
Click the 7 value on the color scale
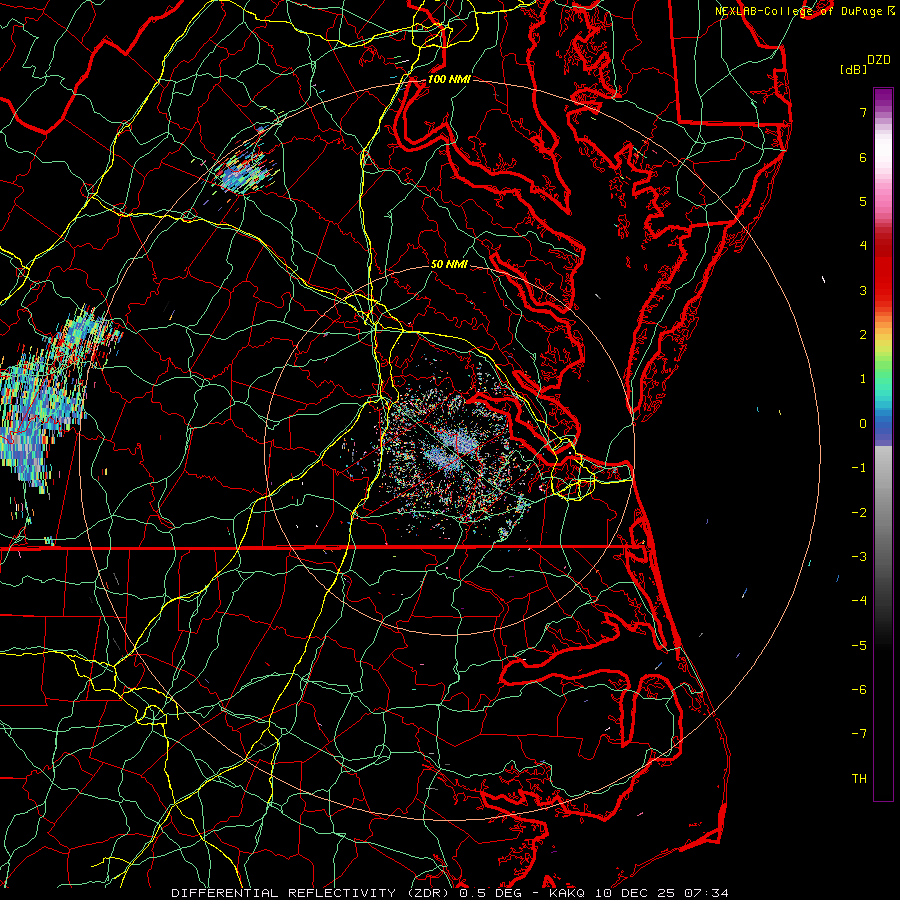click(x=863, y=112)
